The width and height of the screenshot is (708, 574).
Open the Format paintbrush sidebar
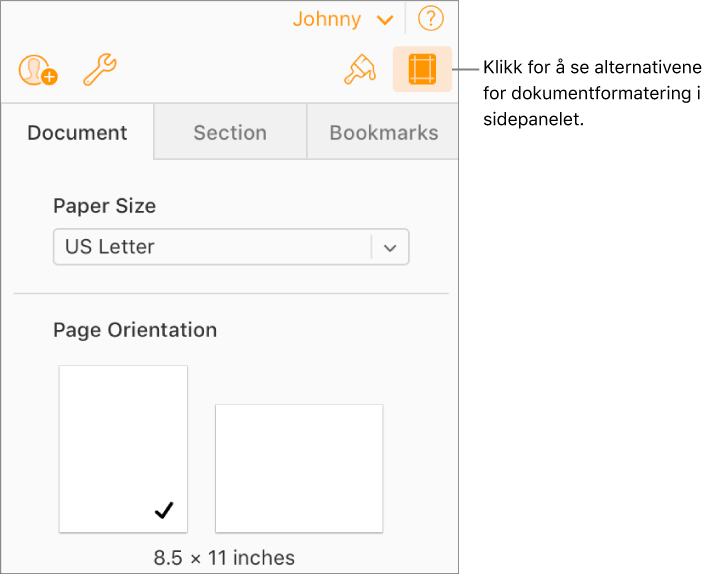point(360,70)
